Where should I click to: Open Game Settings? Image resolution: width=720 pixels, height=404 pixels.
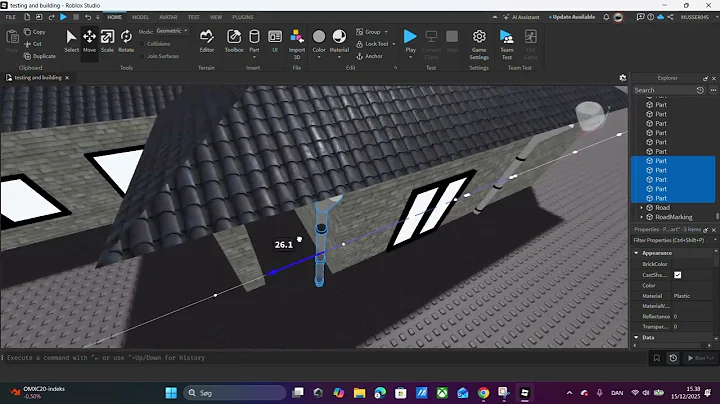pyautogui.click(x=479, y=44)
